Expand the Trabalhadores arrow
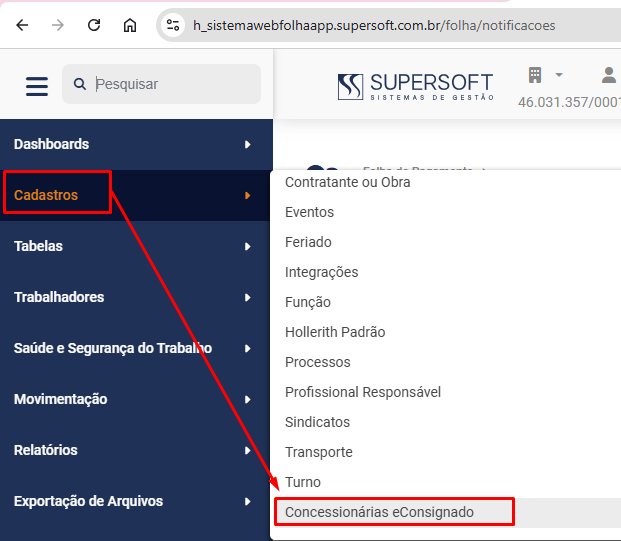 pyautogui.click(x=248, y=297)
